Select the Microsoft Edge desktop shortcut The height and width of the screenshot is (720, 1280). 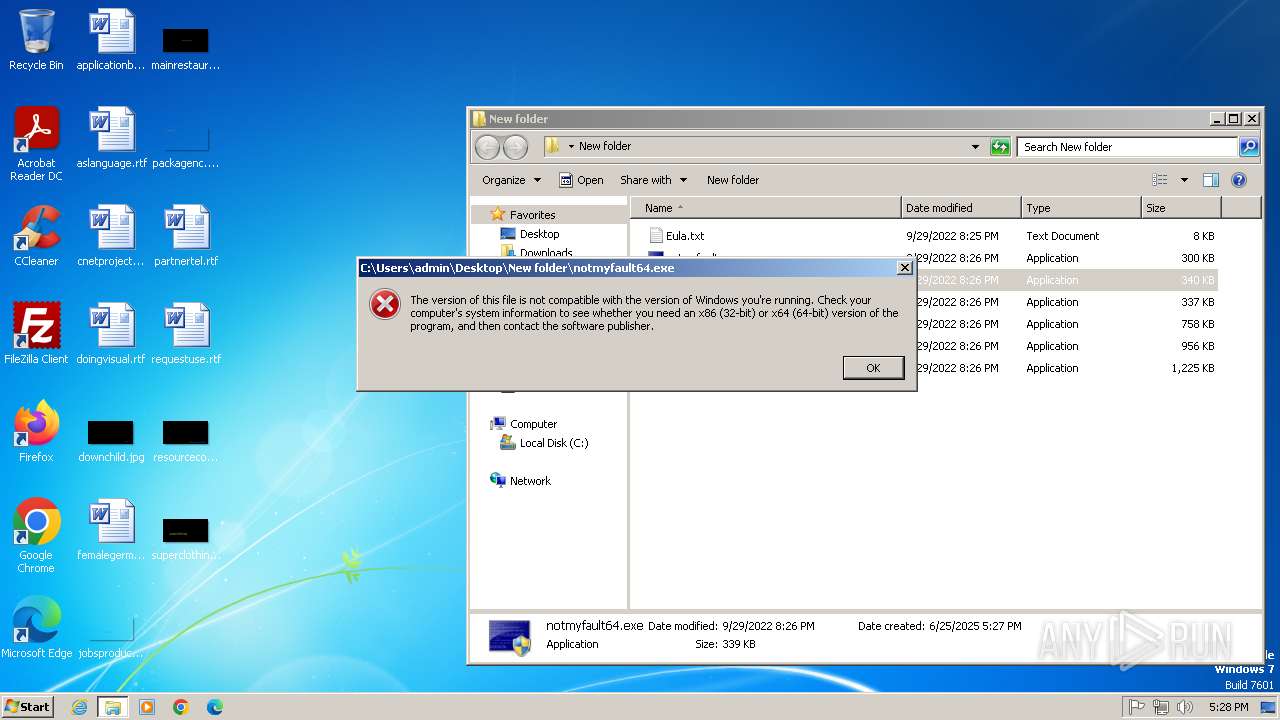click(x=36, y=628)
